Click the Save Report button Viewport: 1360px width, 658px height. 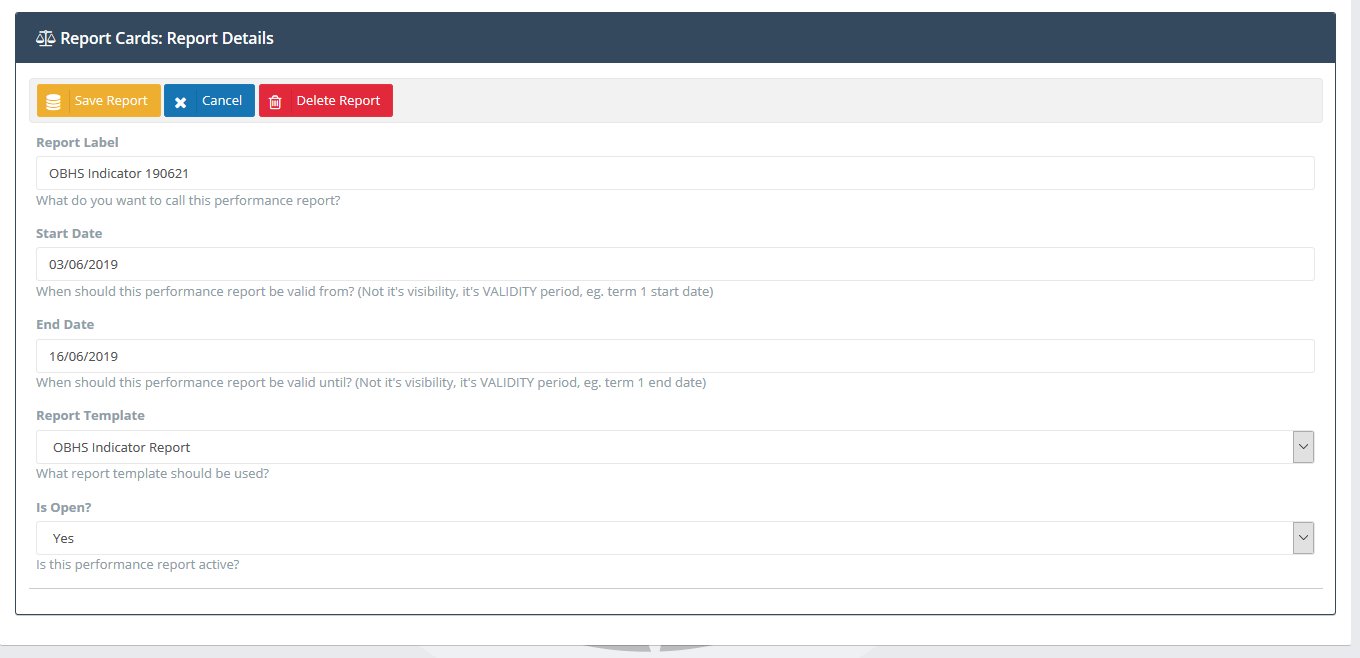pos(99,101)
